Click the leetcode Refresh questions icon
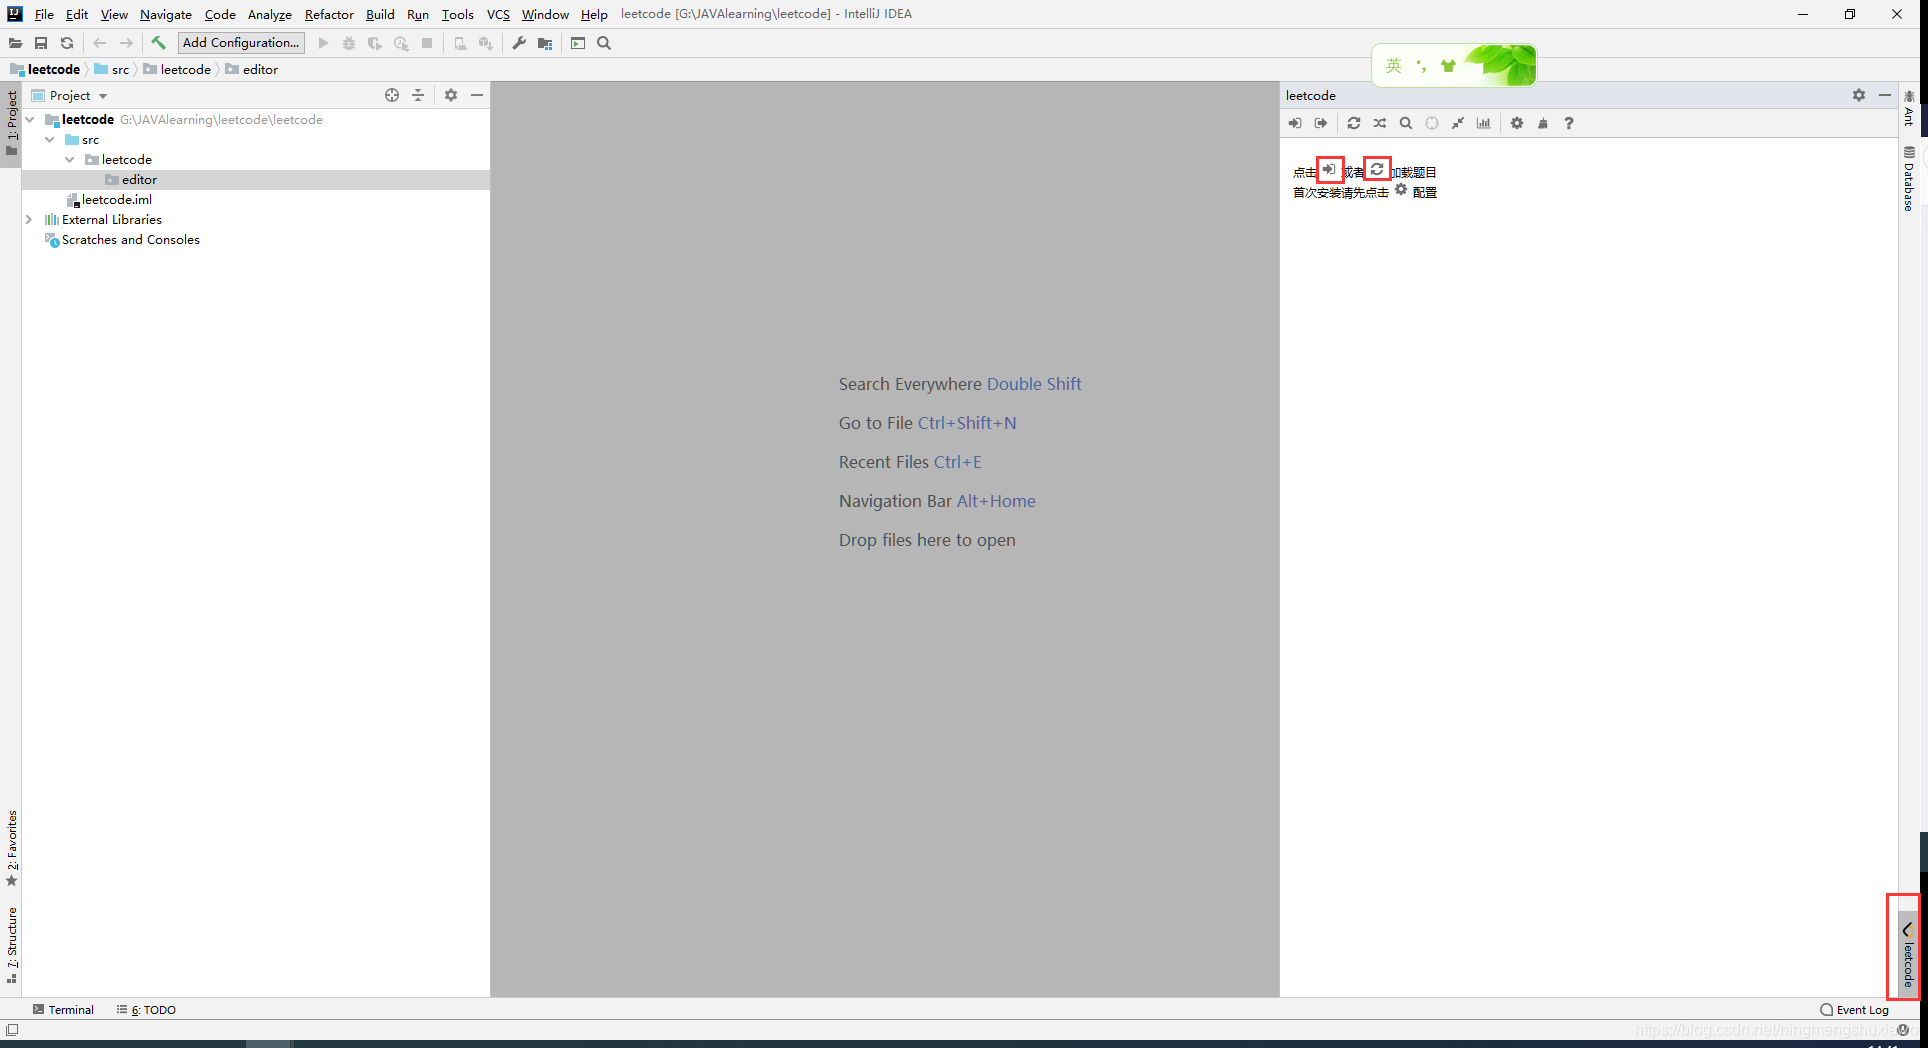The width and height of the screenshot is (1928, 1048). pyautogui.click(x=1353, y=123)
